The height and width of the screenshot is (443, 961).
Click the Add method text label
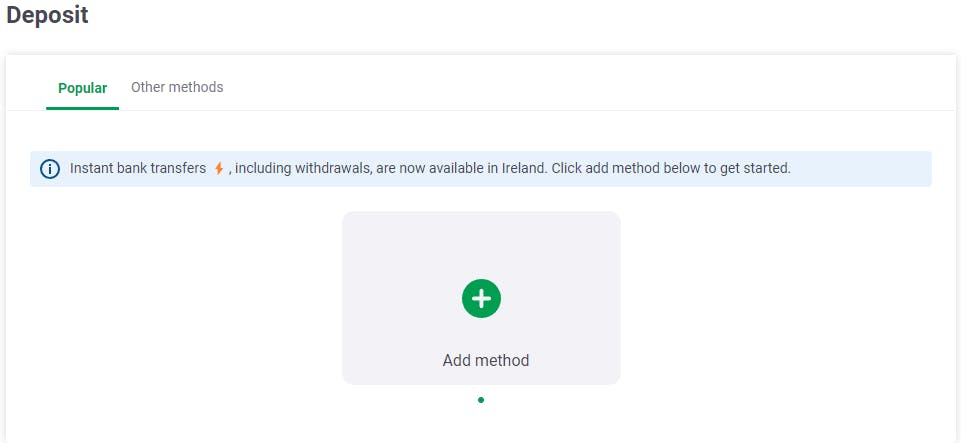click(x=486, y=360)
